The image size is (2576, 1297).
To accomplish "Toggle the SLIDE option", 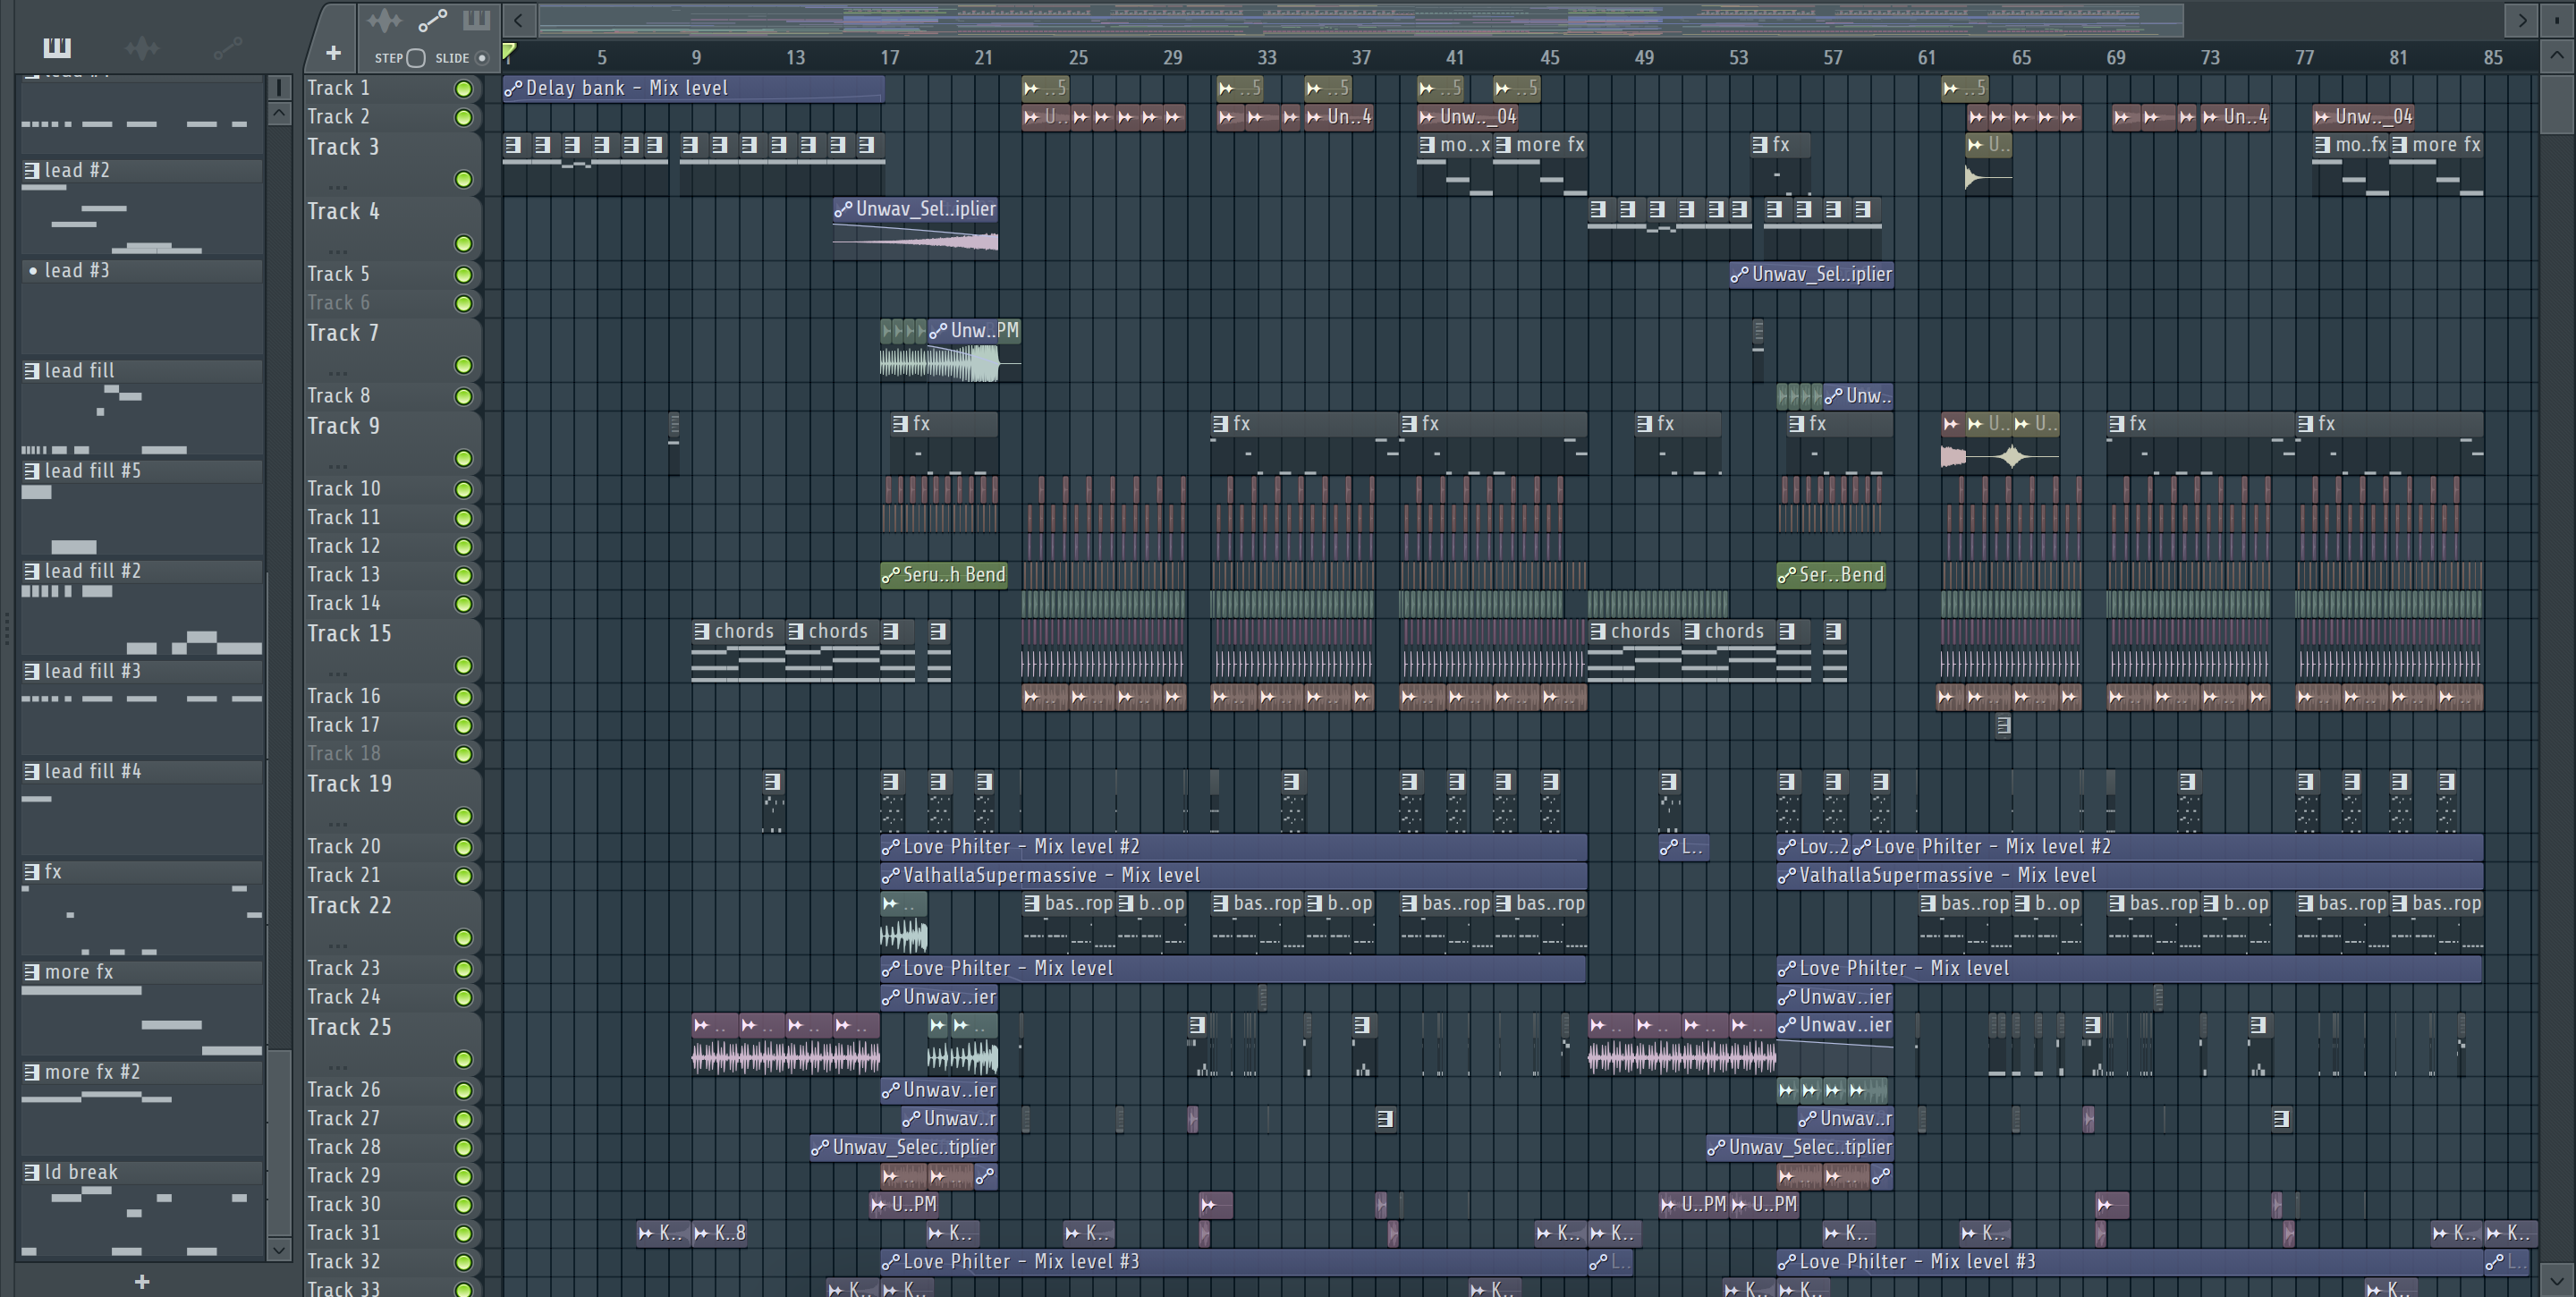I will tap(482, 58).
